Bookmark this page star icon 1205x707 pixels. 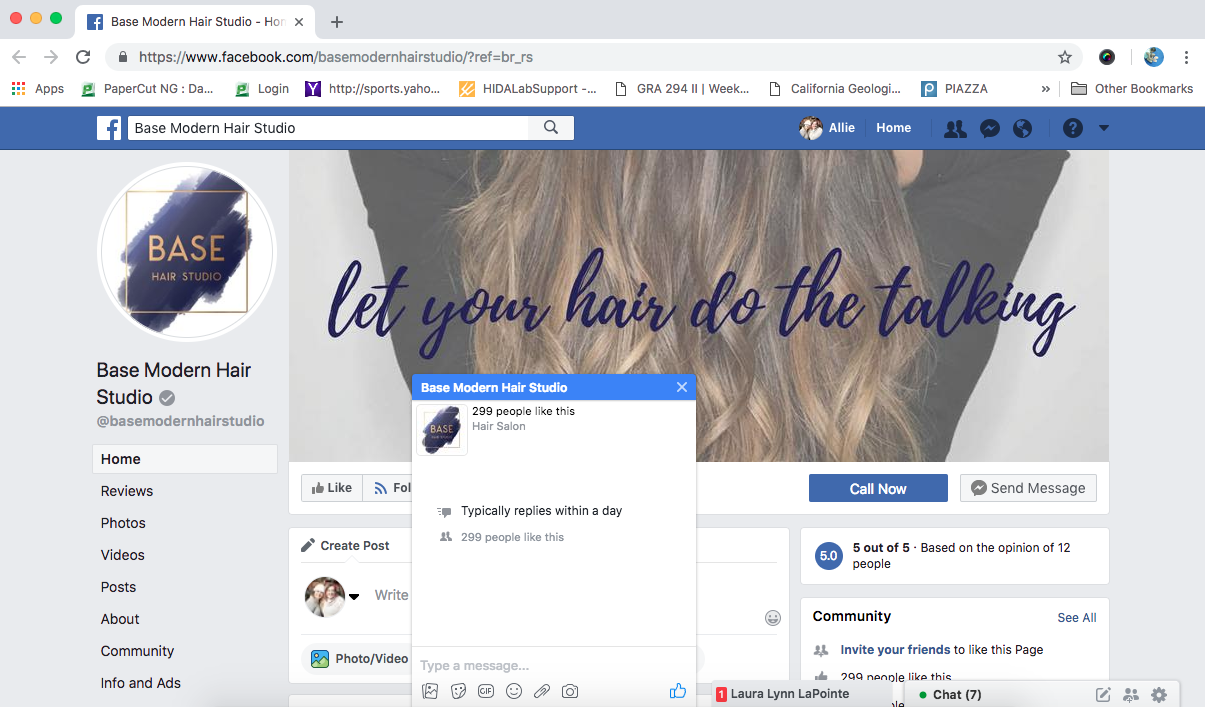[x=1065, y=57]
